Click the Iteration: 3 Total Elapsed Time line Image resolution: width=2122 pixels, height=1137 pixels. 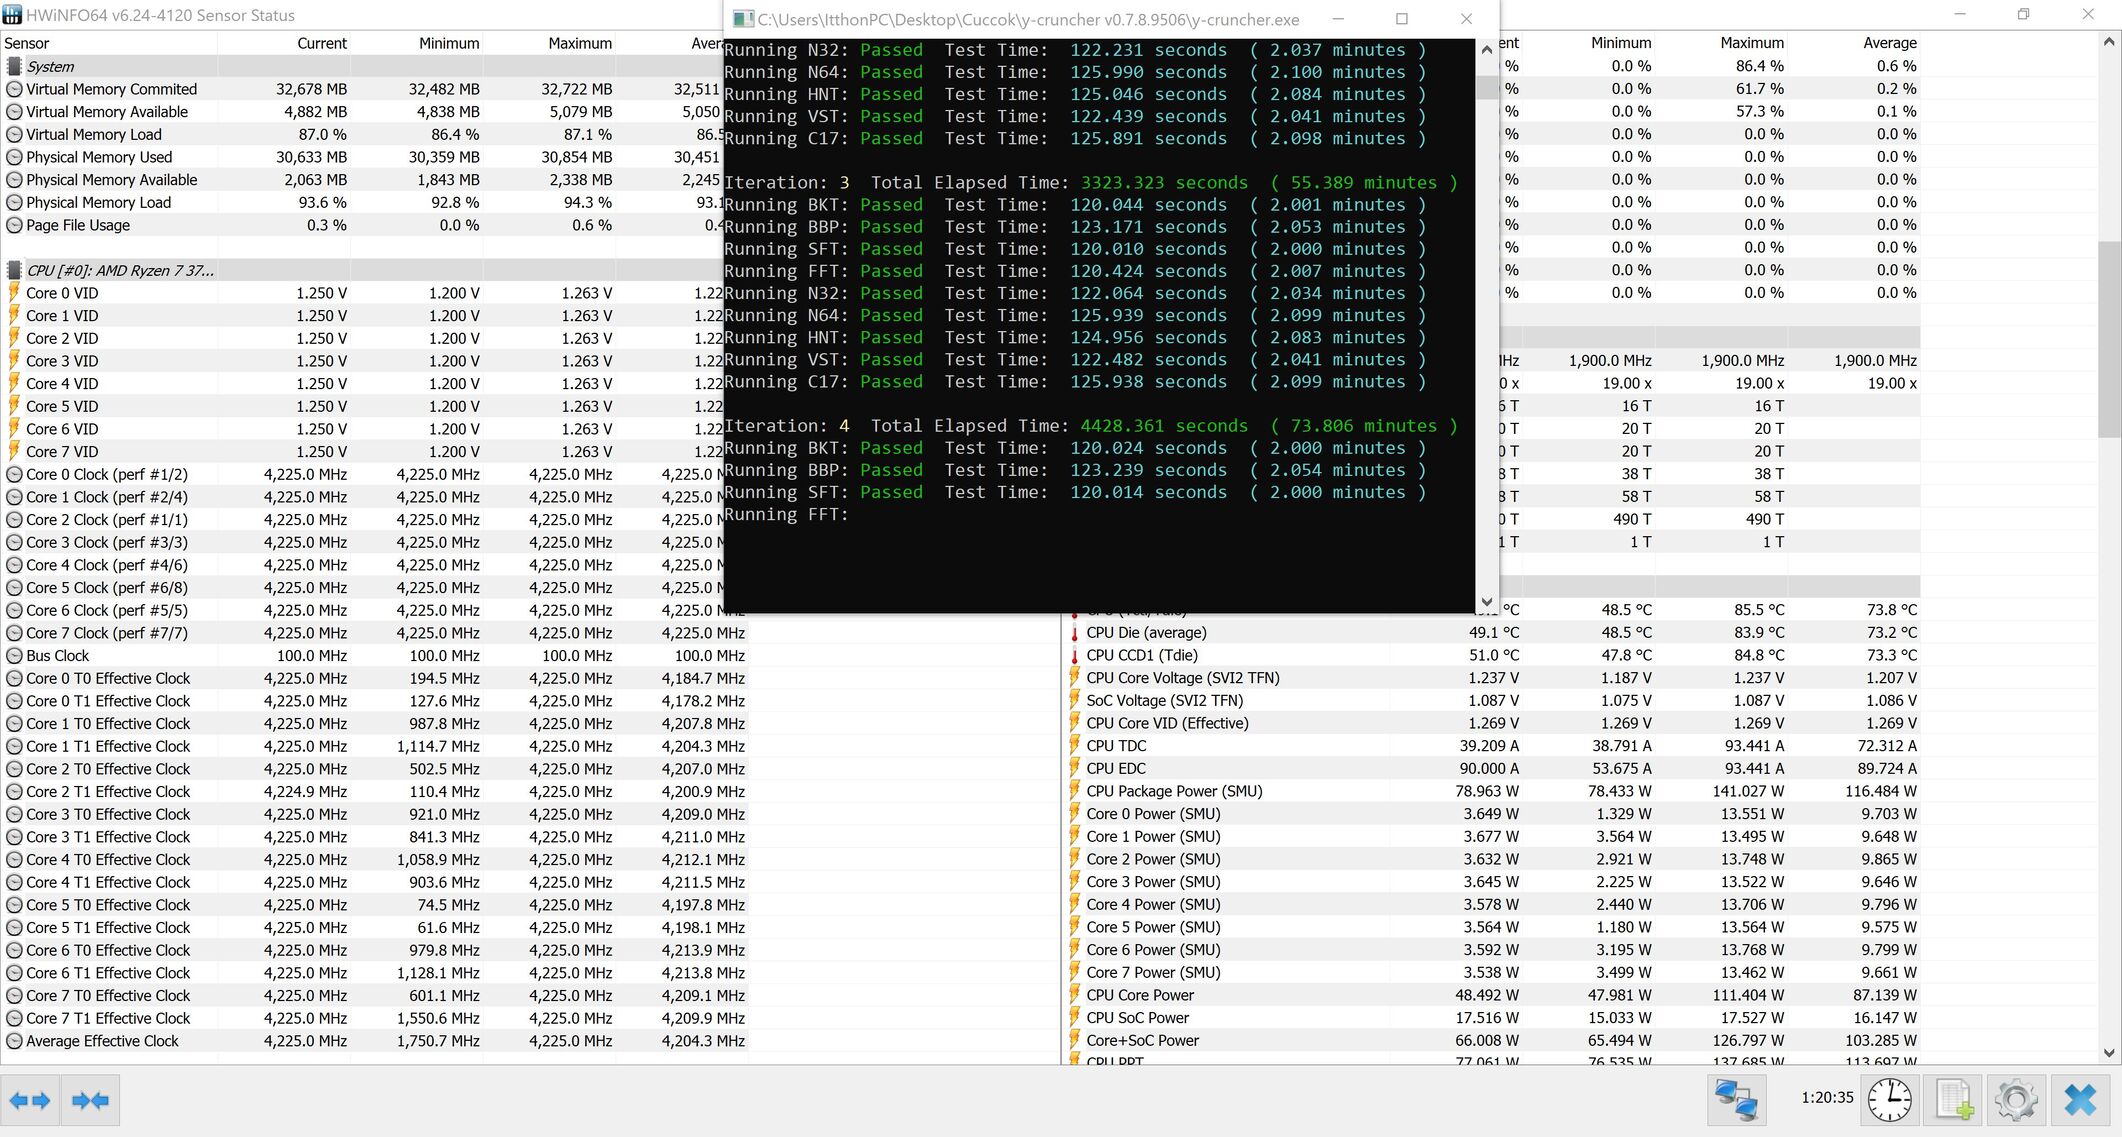coord(1090,183)
